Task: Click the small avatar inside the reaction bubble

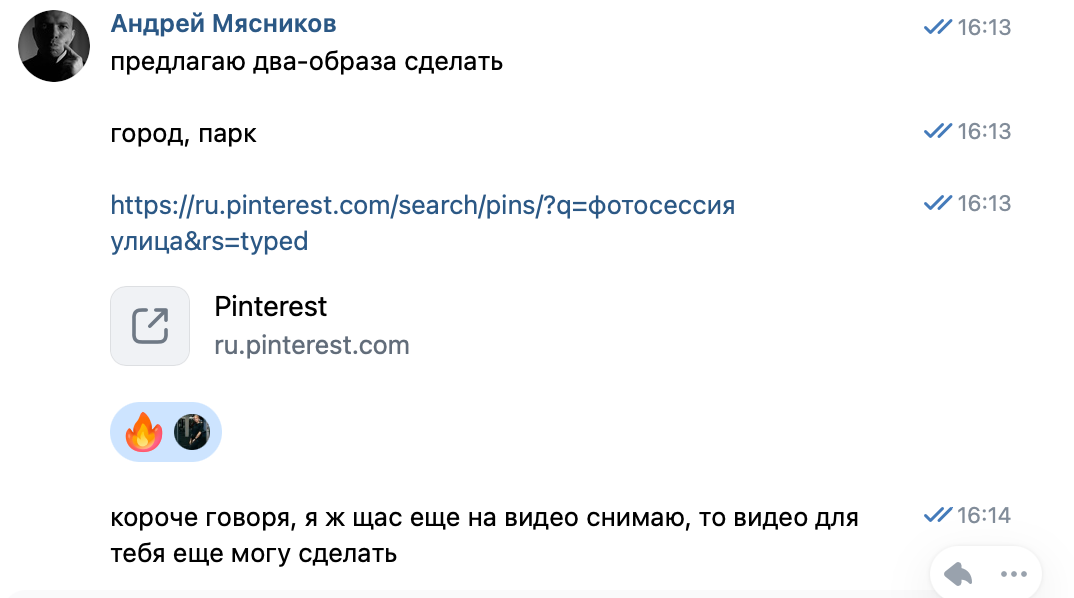Action: (x=191, y=431)
